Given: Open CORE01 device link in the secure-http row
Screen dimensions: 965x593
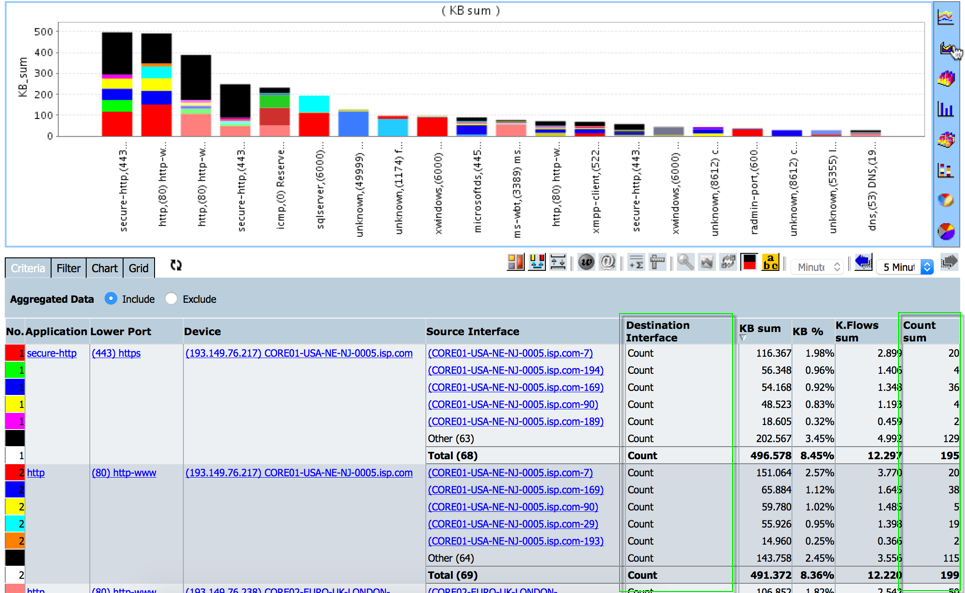Looking at the screenshot, I should [299, 353].
